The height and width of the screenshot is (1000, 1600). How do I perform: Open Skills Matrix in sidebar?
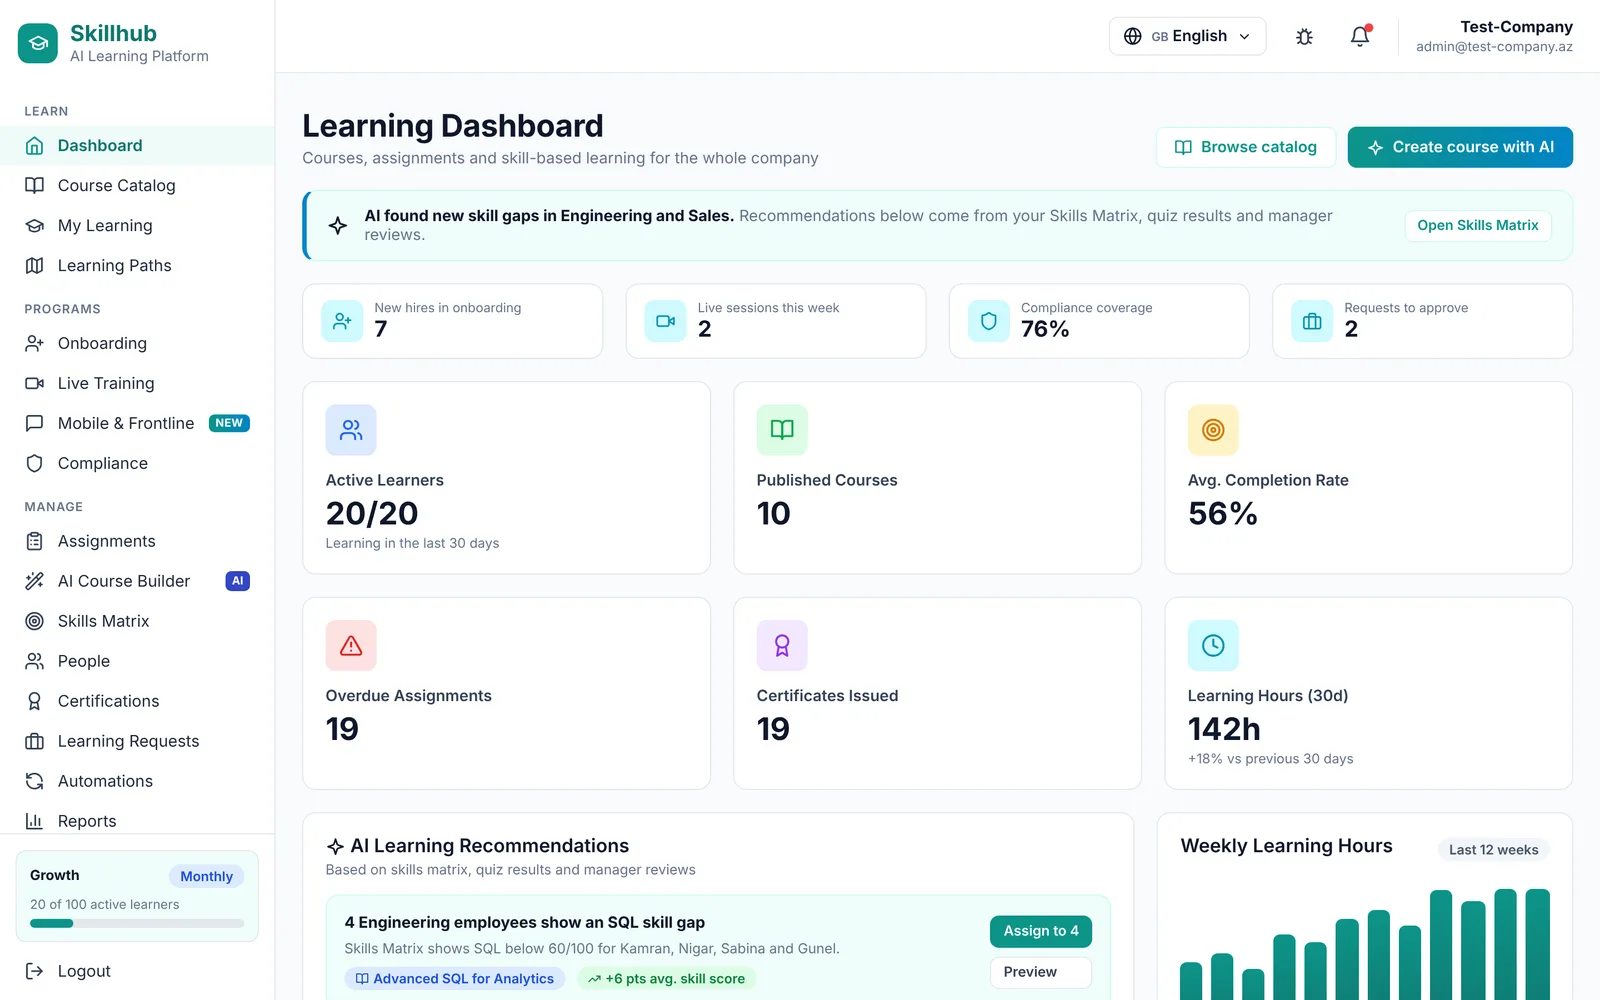click(137, 621)
